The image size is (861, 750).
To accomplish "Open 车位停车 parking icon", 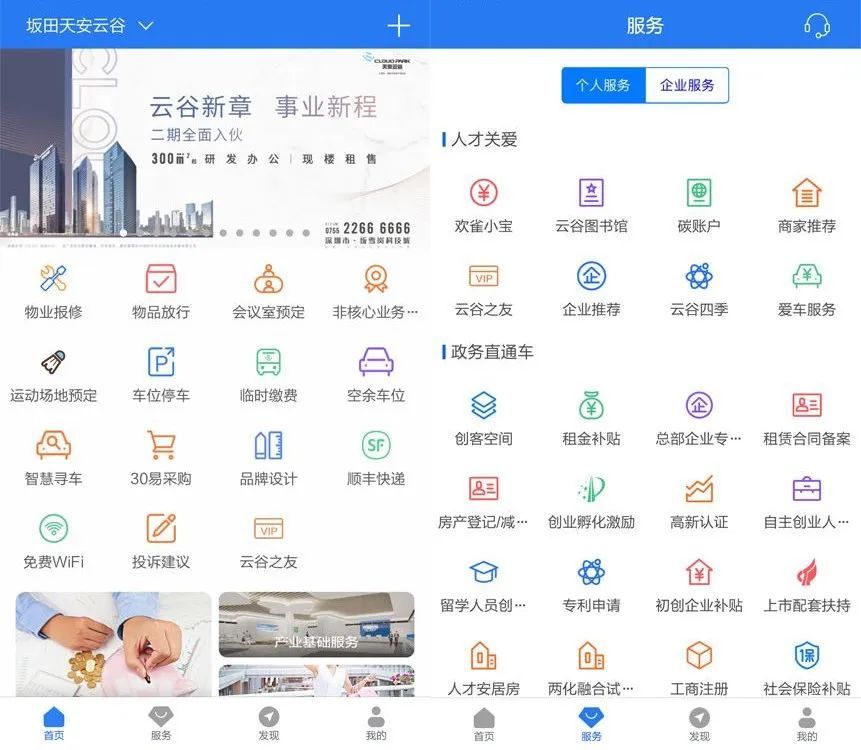I will pyautogui.click(x=161, y=362).
